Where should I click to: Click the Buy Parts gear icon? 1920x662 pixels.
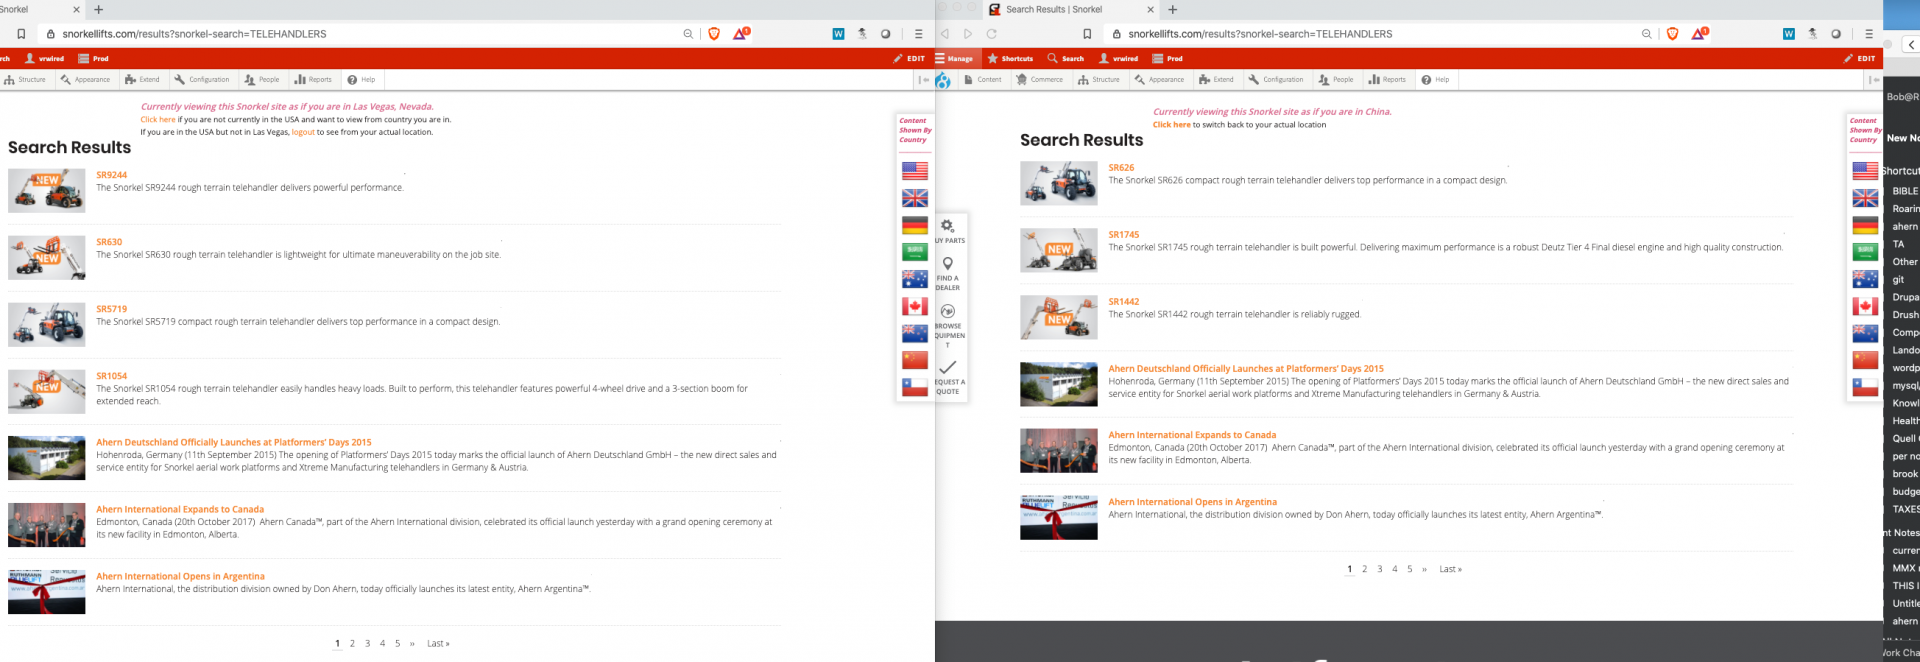pos(948,226)
